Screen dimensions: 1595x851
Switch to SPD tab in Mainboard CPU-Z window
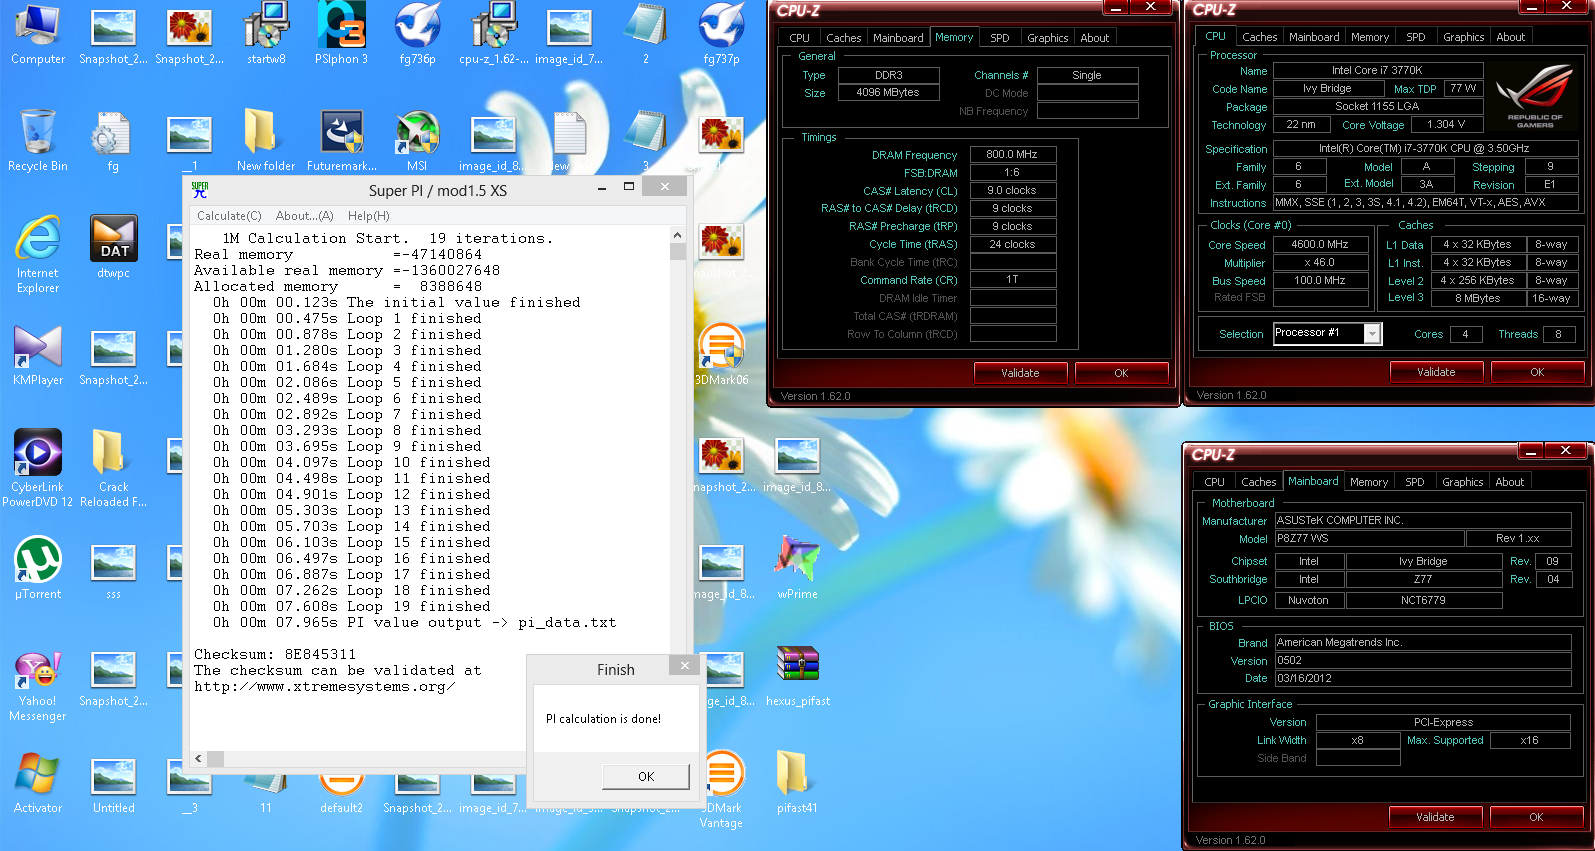[1415, 482]
